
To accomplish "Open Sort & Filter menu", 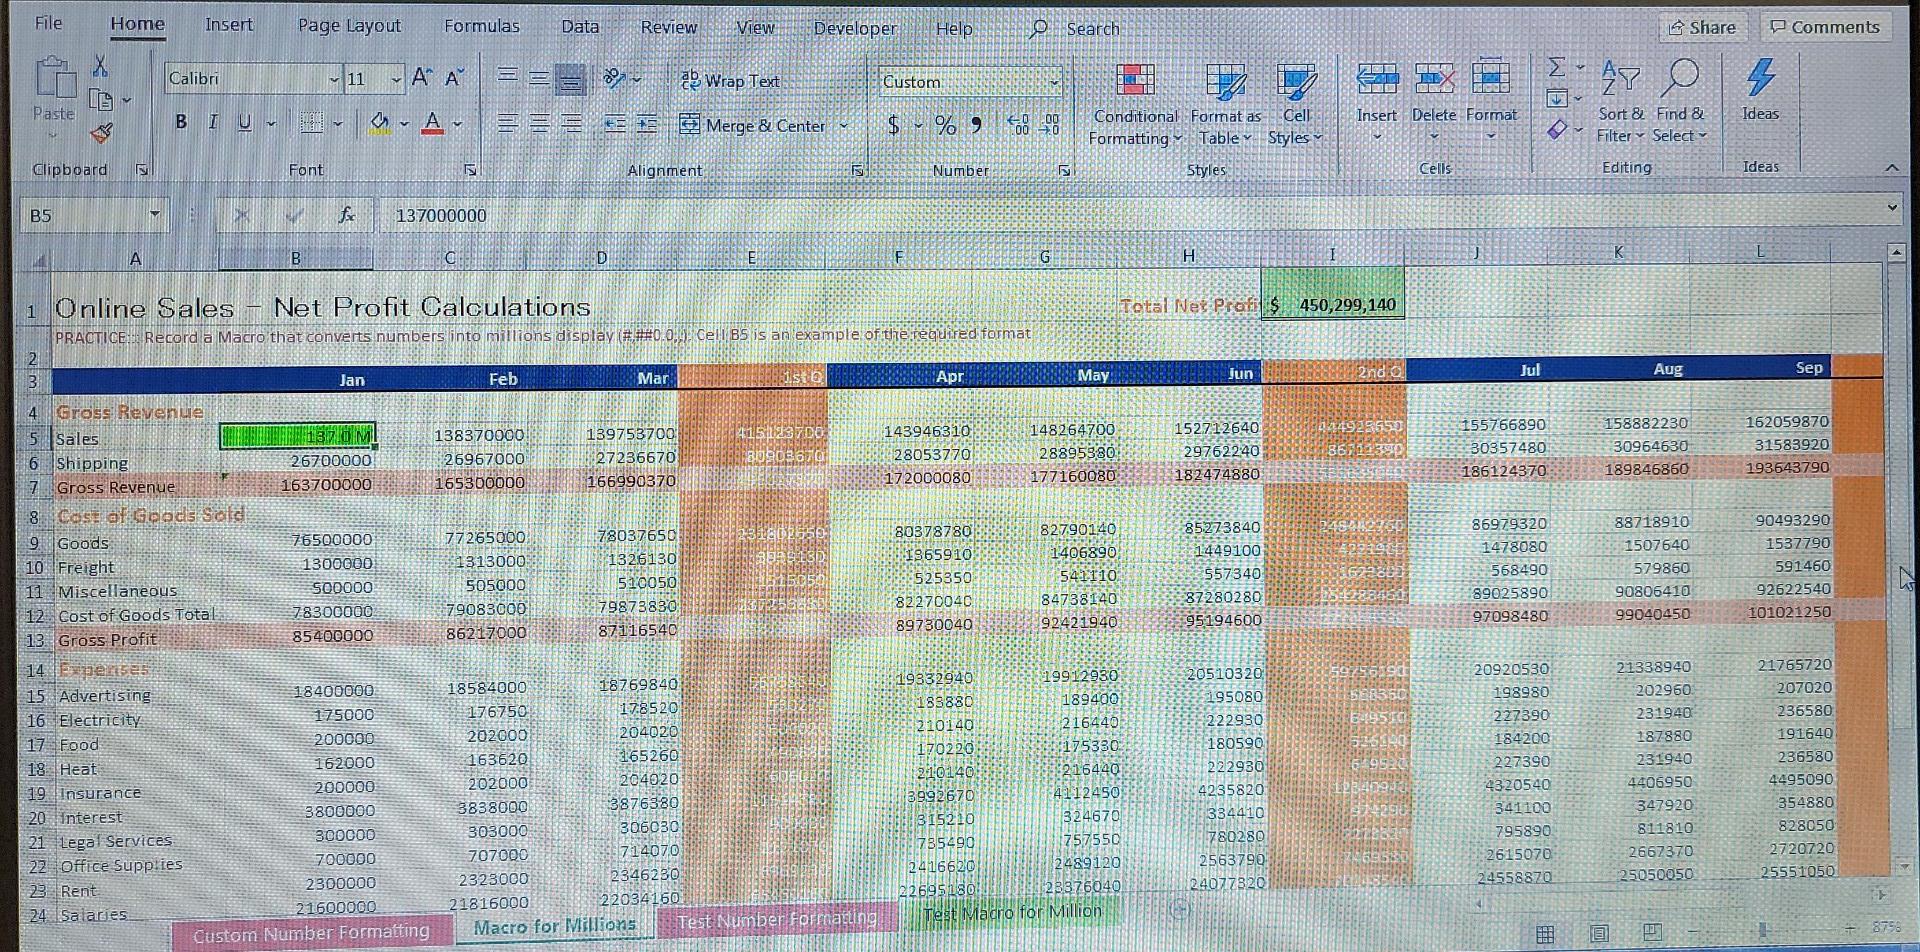I will pos(1620,101).
